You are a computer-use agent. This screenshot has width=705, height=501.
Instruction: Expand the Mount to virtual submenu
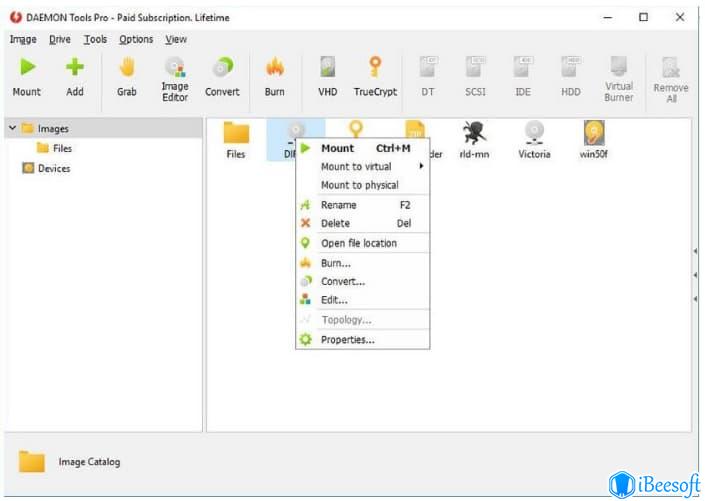[x=362, y=166]
